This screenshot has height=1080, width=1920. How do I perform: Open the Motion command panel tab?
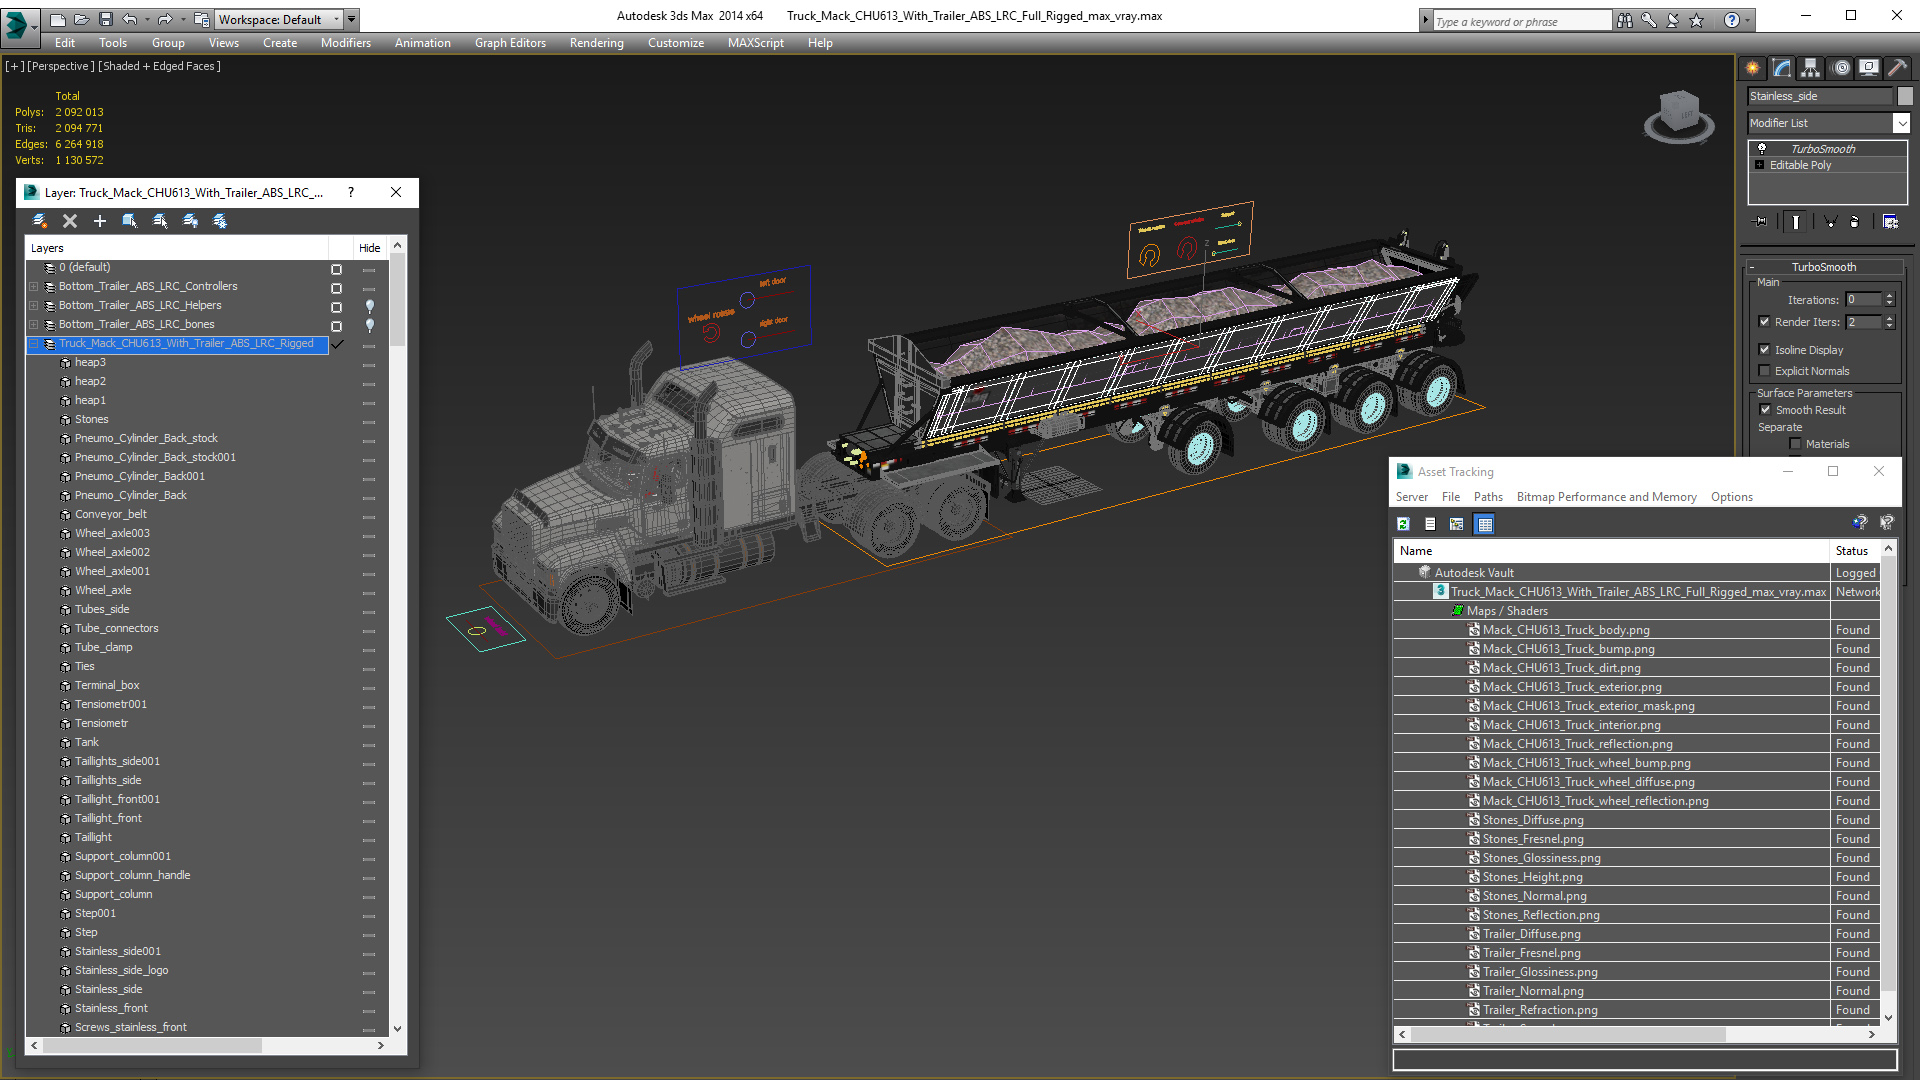pyautogui.click(x=1841, y=68)
